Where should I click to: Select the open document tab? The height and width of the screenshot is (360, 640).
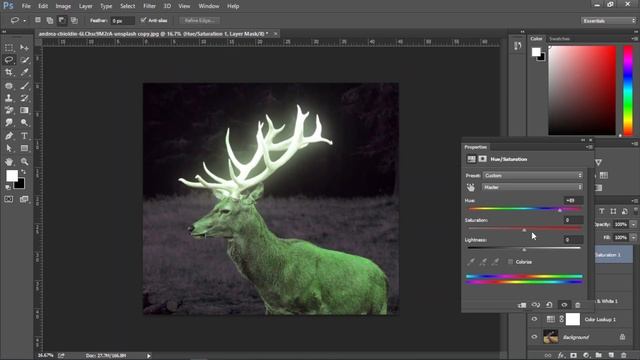coord(153,34)
